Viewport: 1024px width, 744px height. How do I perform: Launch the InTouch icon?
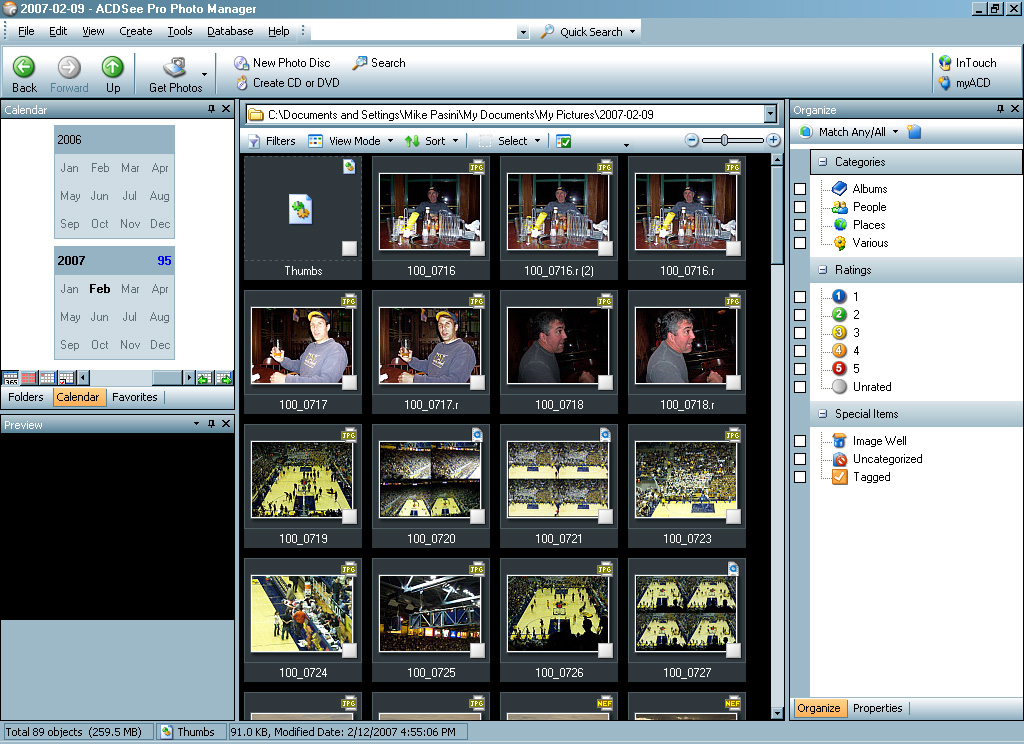coord(945,63)
